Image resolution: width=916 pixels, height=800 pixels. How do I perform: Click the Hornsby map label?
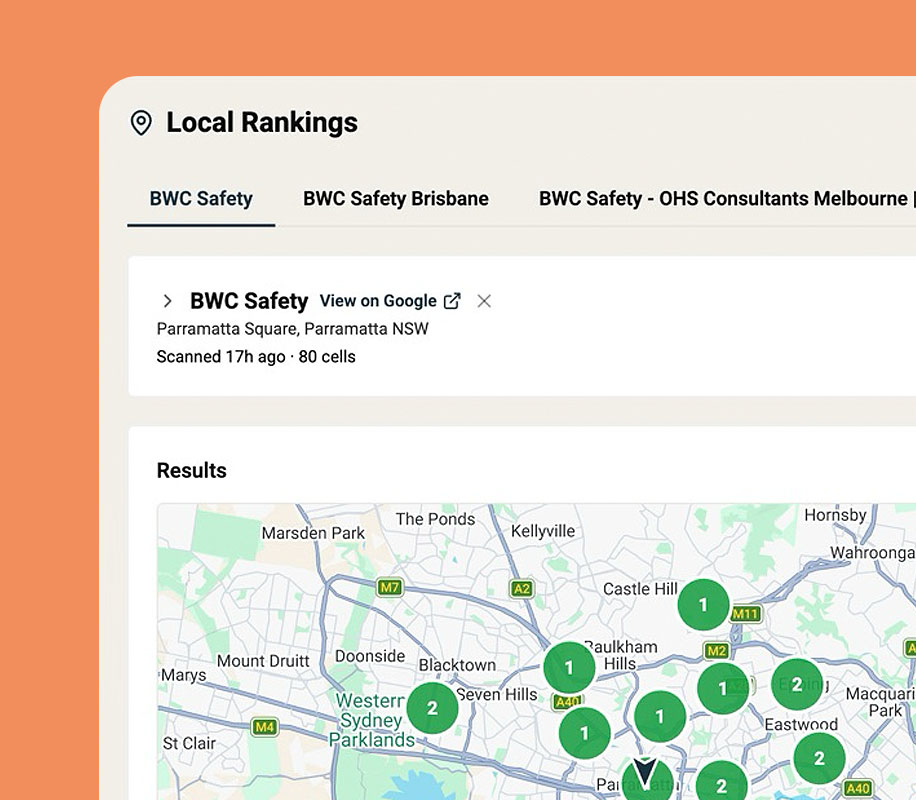(835, 515)
